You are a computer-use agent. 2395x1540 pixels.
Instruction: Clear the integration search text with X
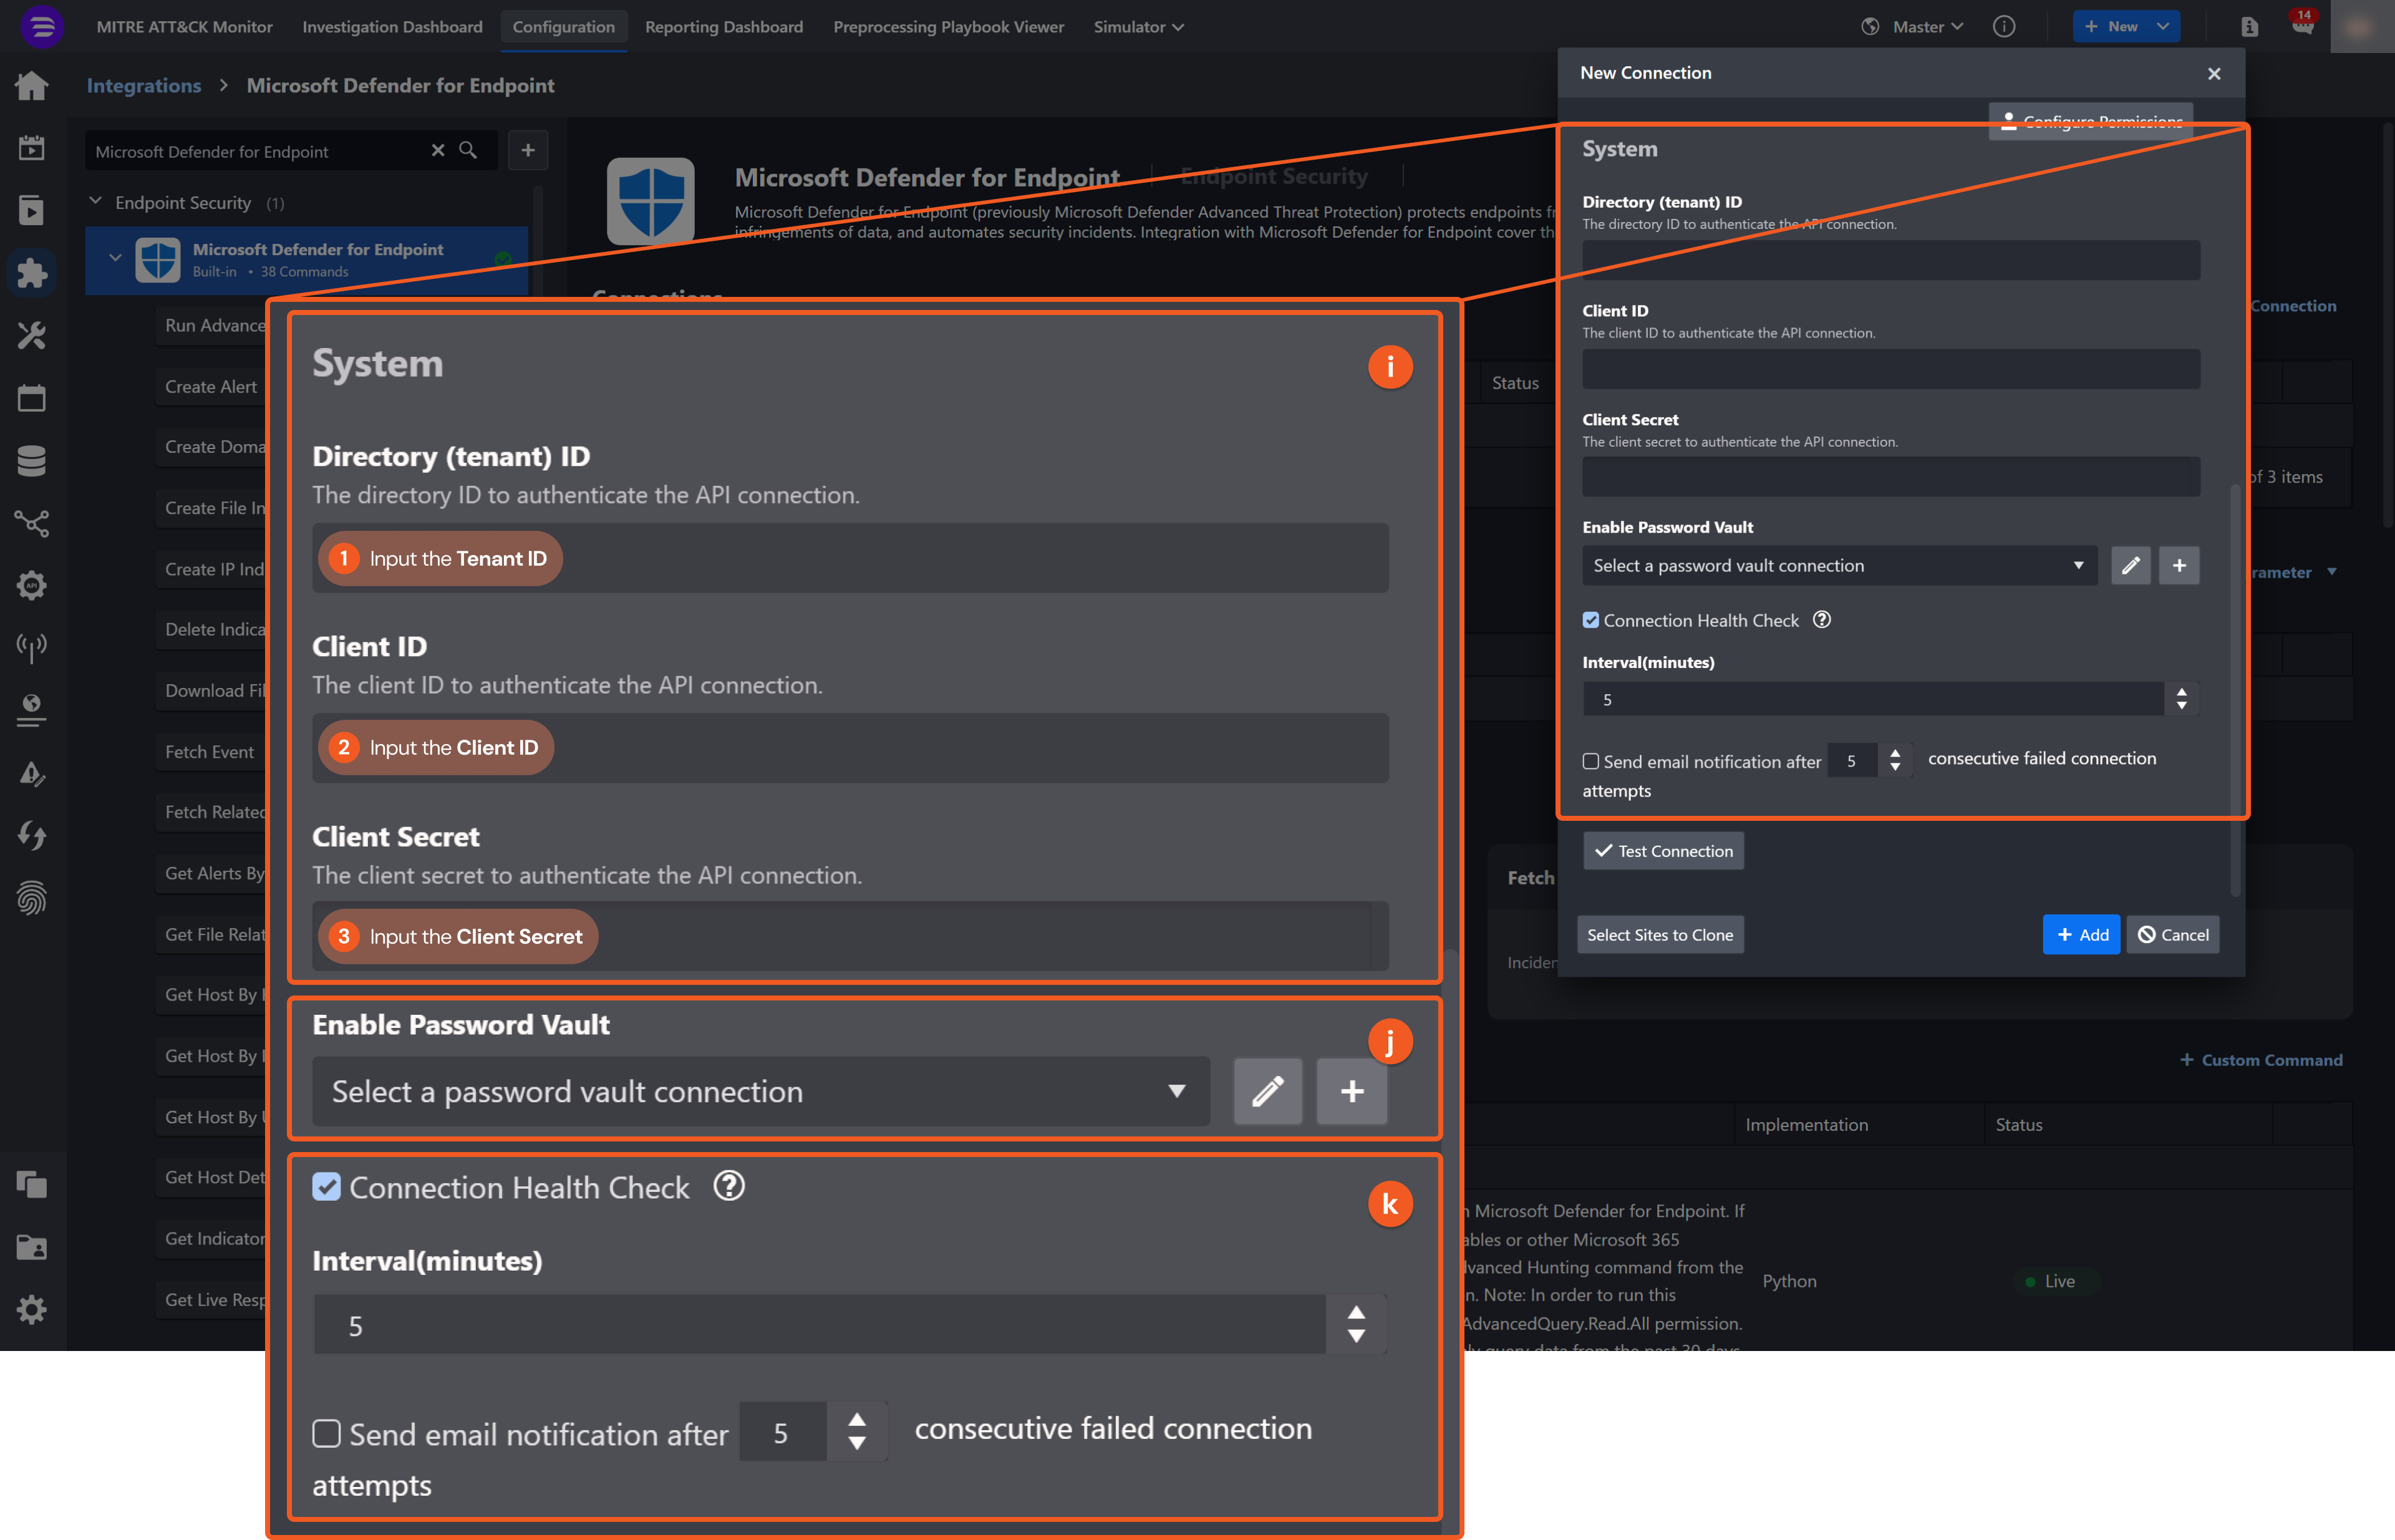tap(437, 150)
